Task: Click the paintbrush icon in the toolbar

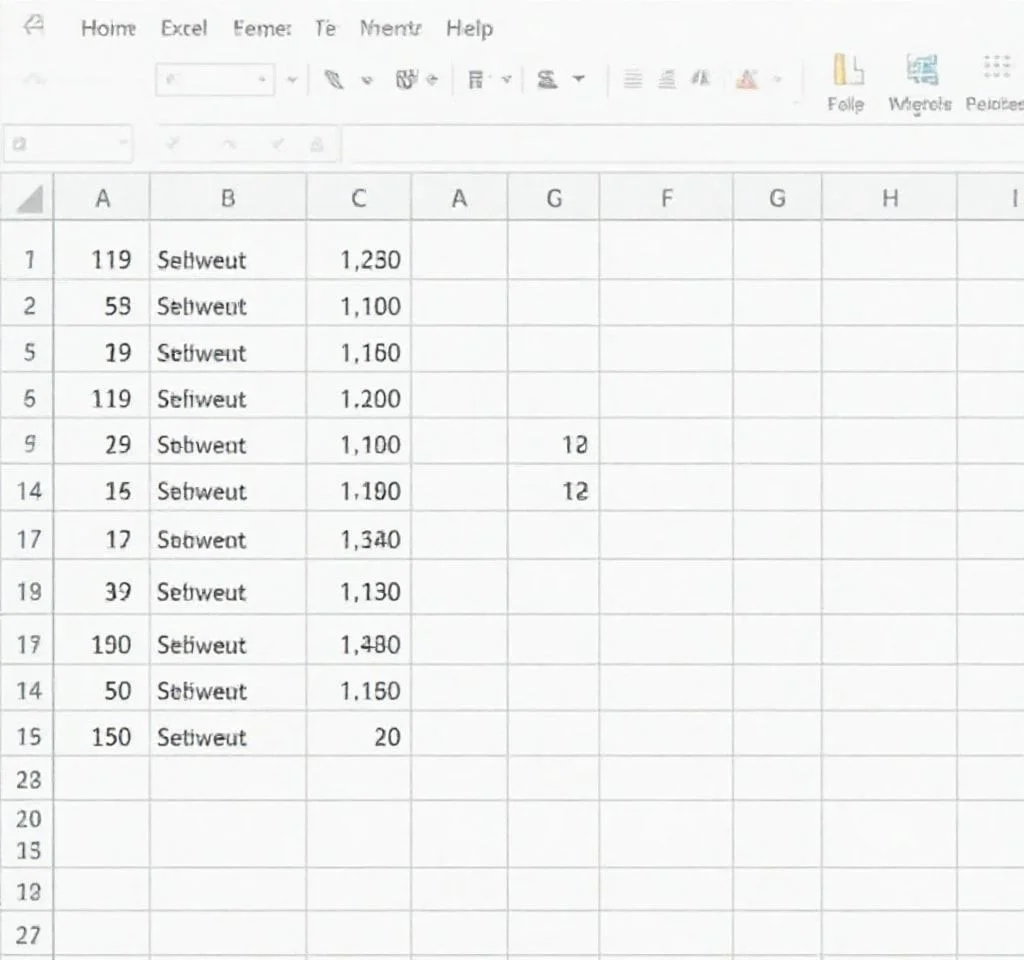Action: point(335,80)
